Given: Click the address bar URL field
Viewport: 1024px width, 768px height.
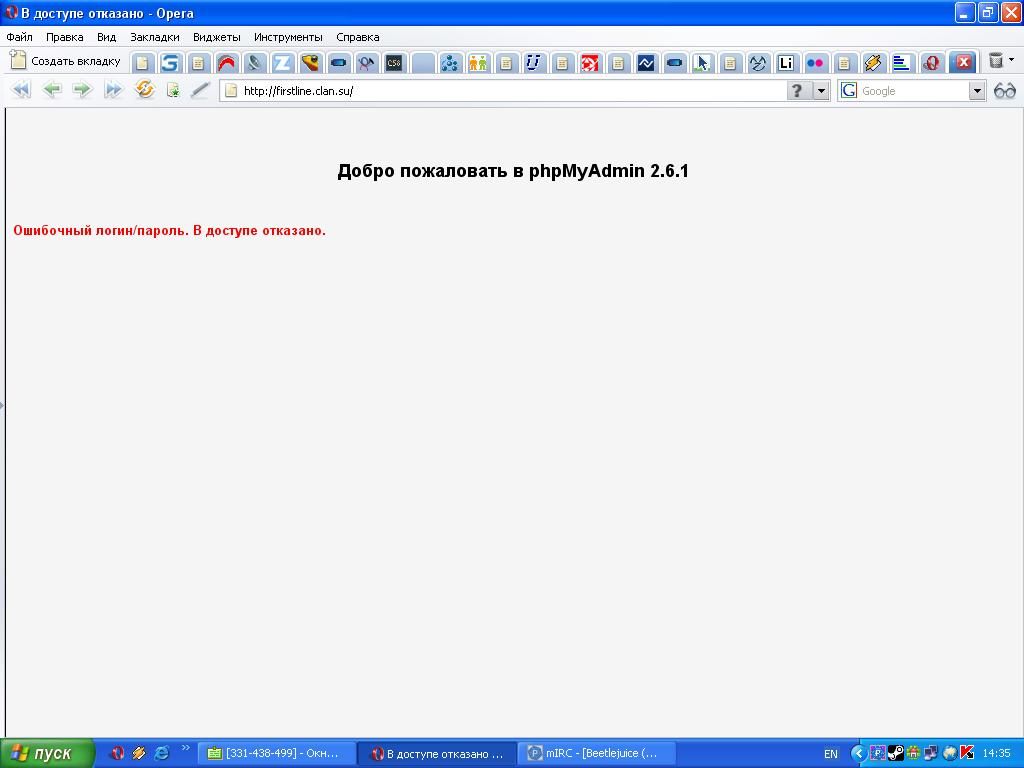Looking at the screenshot, I should point(503,91).
